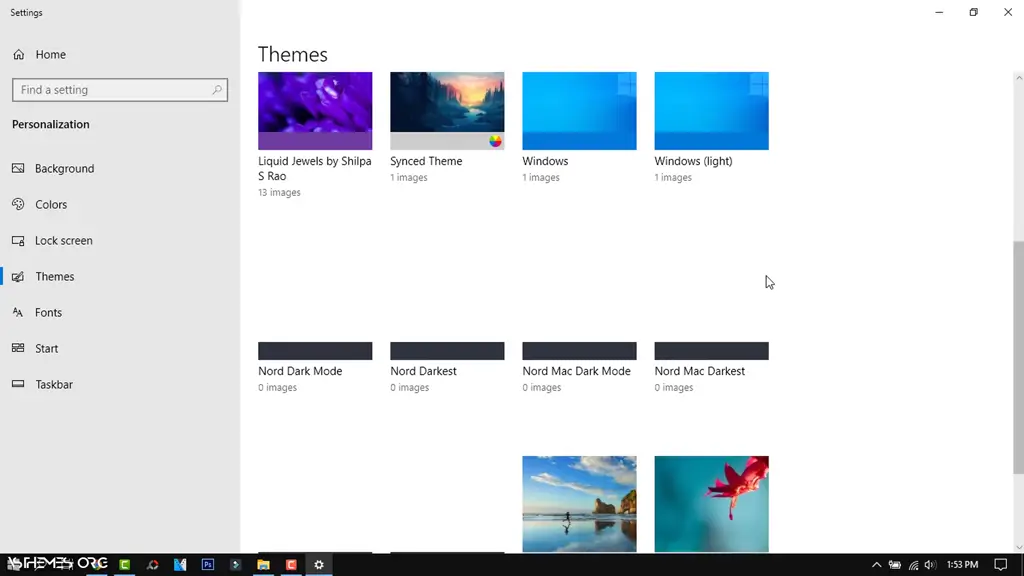Image resolution: width=1024 pixels, height=576 pixels.
Task: Apply the Windows (light) theme
Action: click(x=711, y=109)
